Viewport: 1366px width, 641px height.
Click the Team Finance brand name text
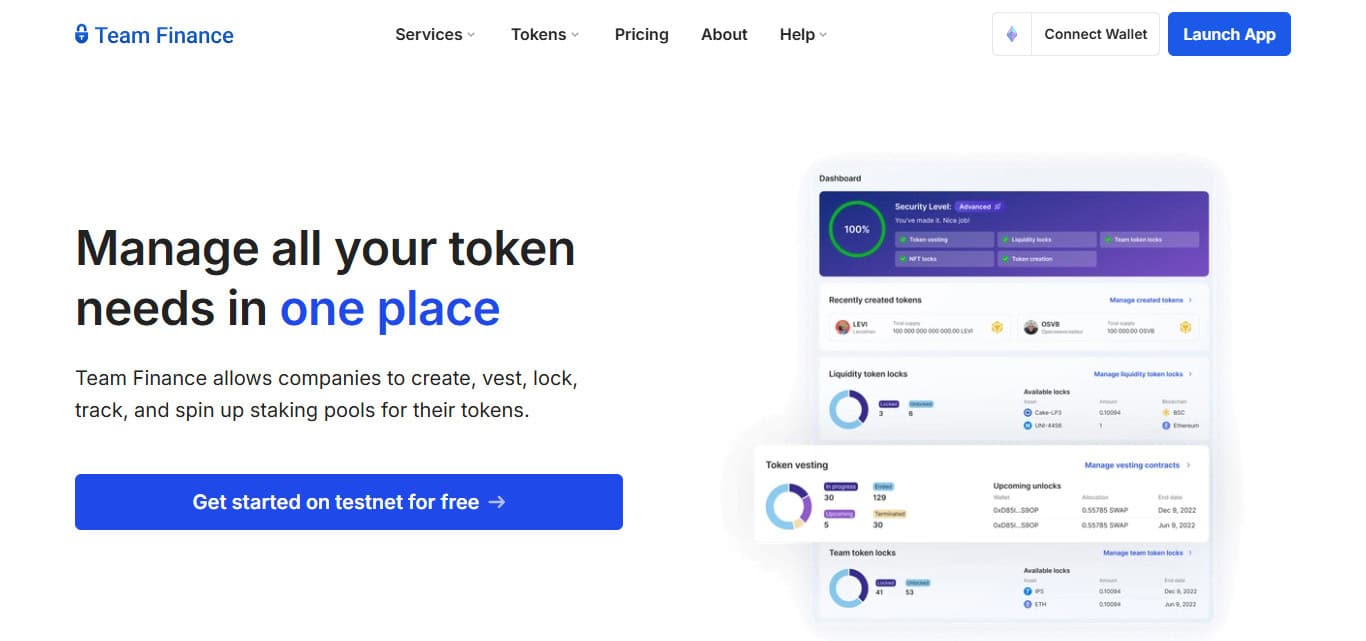164,35
